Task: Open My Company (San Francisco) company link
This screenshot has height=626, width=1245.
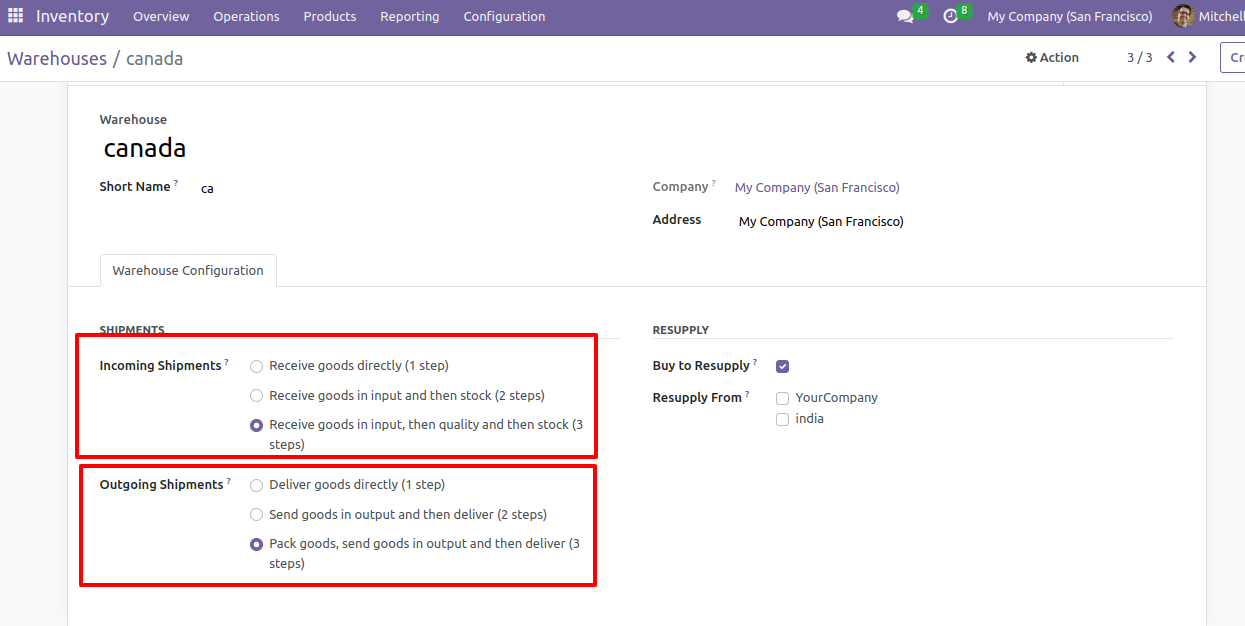Action: (x=817, y=188)
